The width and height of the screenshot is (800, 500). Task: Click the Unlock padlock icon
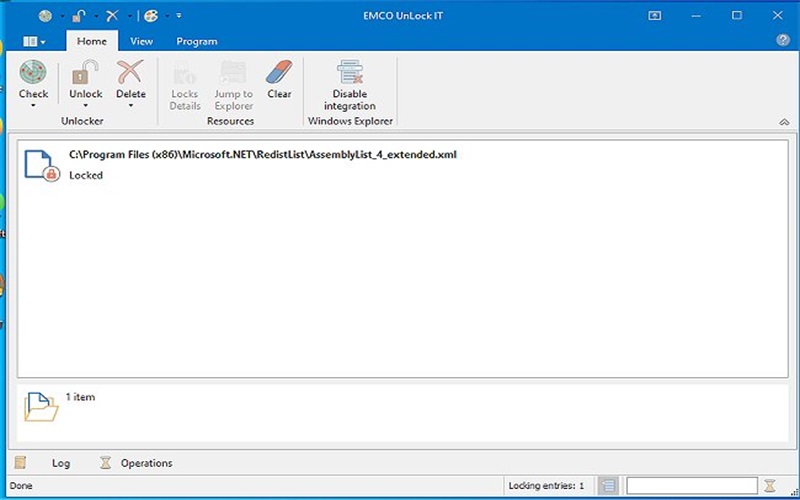click(x=85, y=72)
